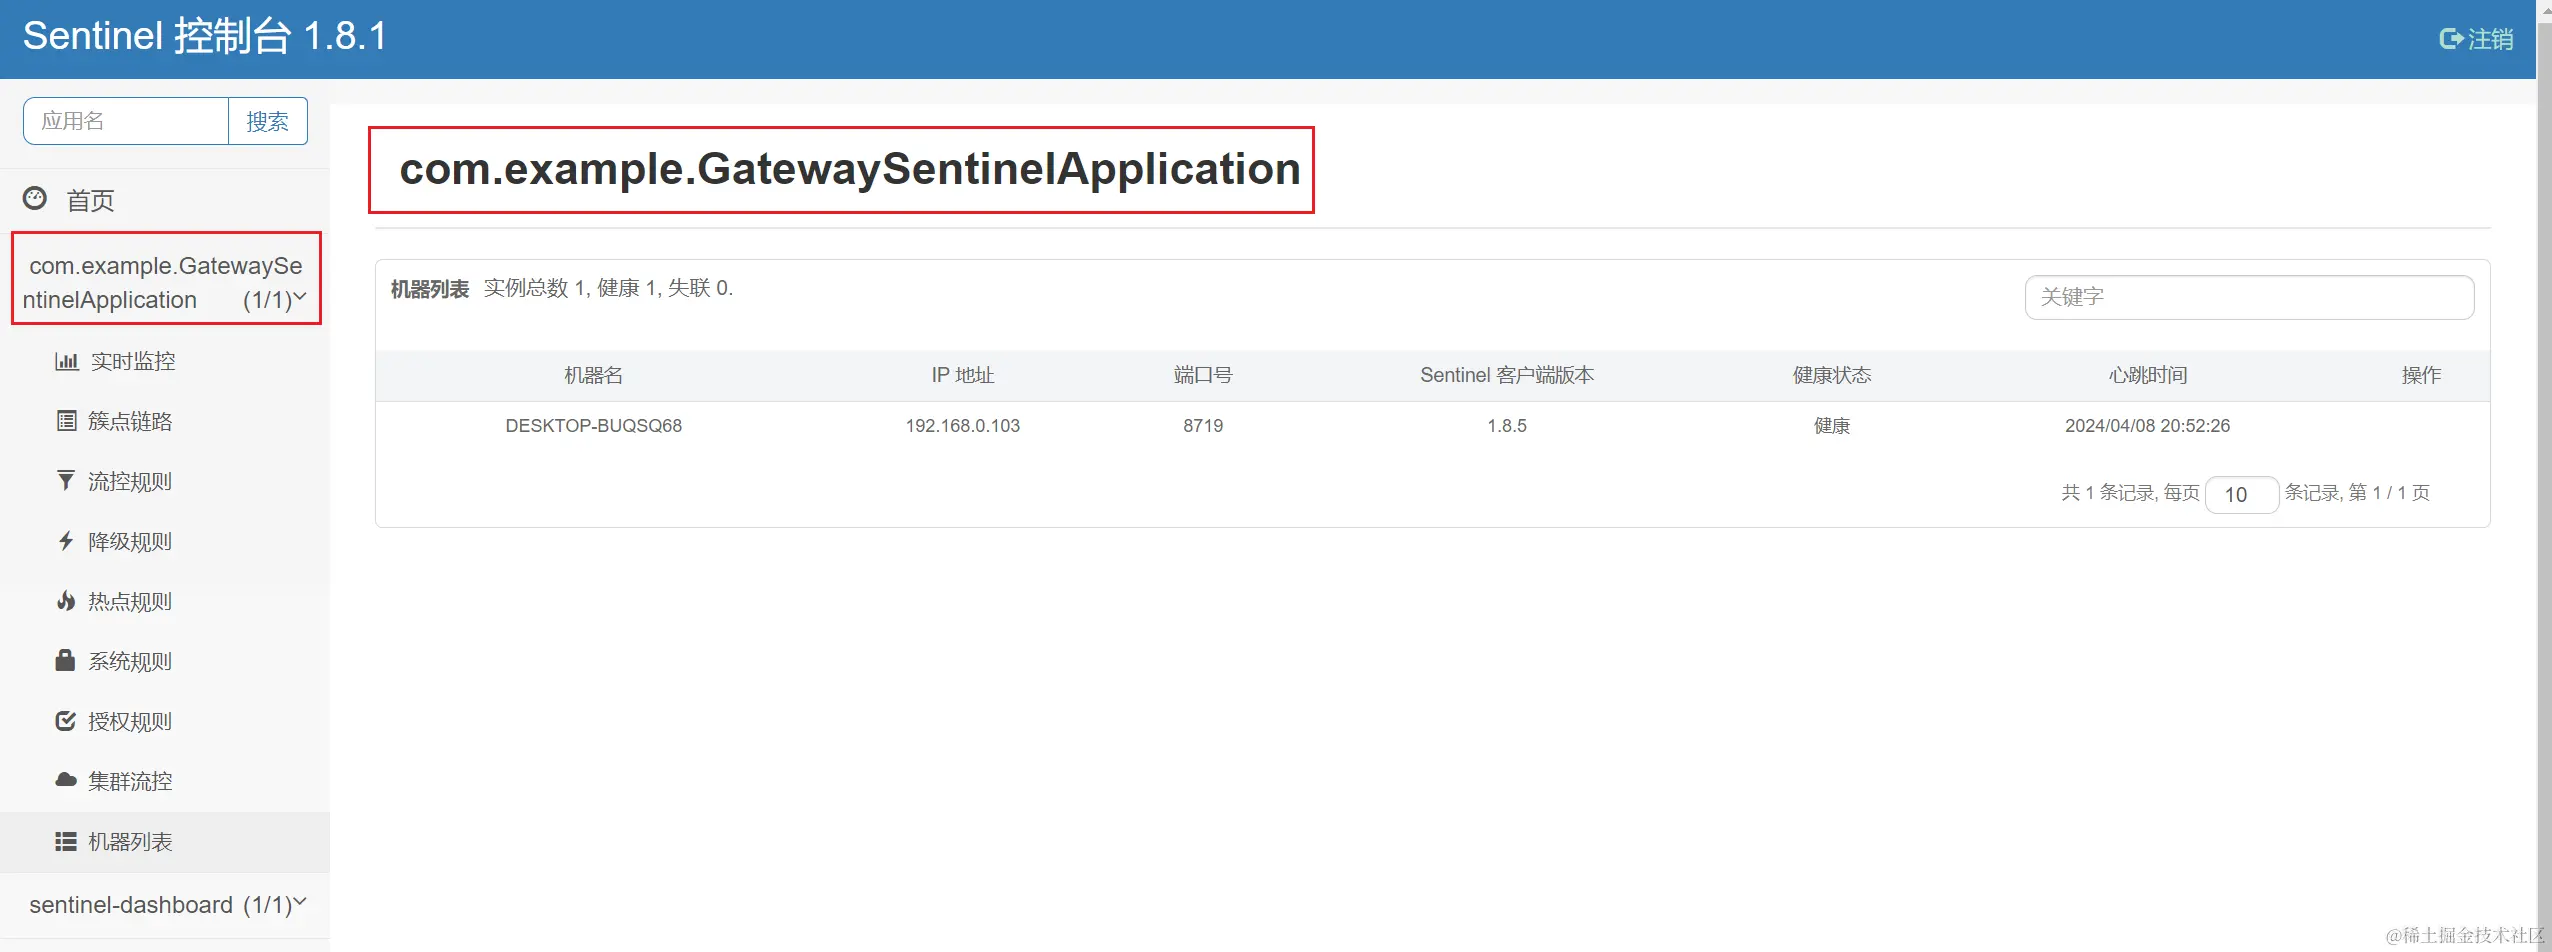The image size is (2552, 952).
Task: Open the 热点规则 flame icon
Action: click(66, 601)
